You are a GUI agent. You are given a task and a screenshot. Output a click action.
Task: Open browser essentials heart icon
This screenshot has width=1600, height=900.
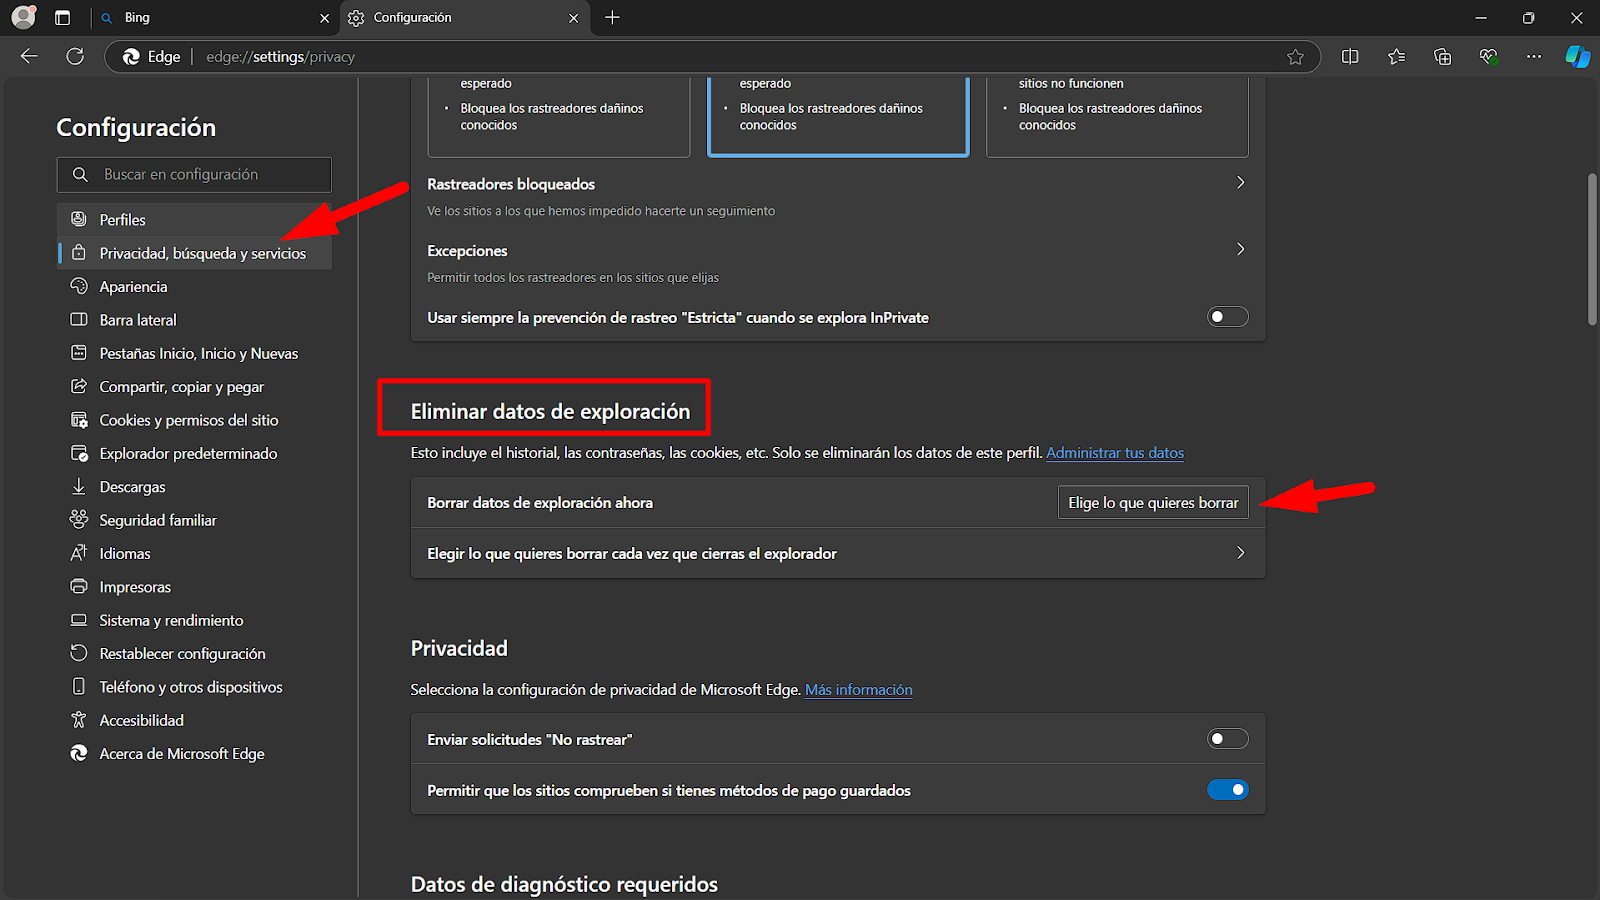(x=1488, y=57)
